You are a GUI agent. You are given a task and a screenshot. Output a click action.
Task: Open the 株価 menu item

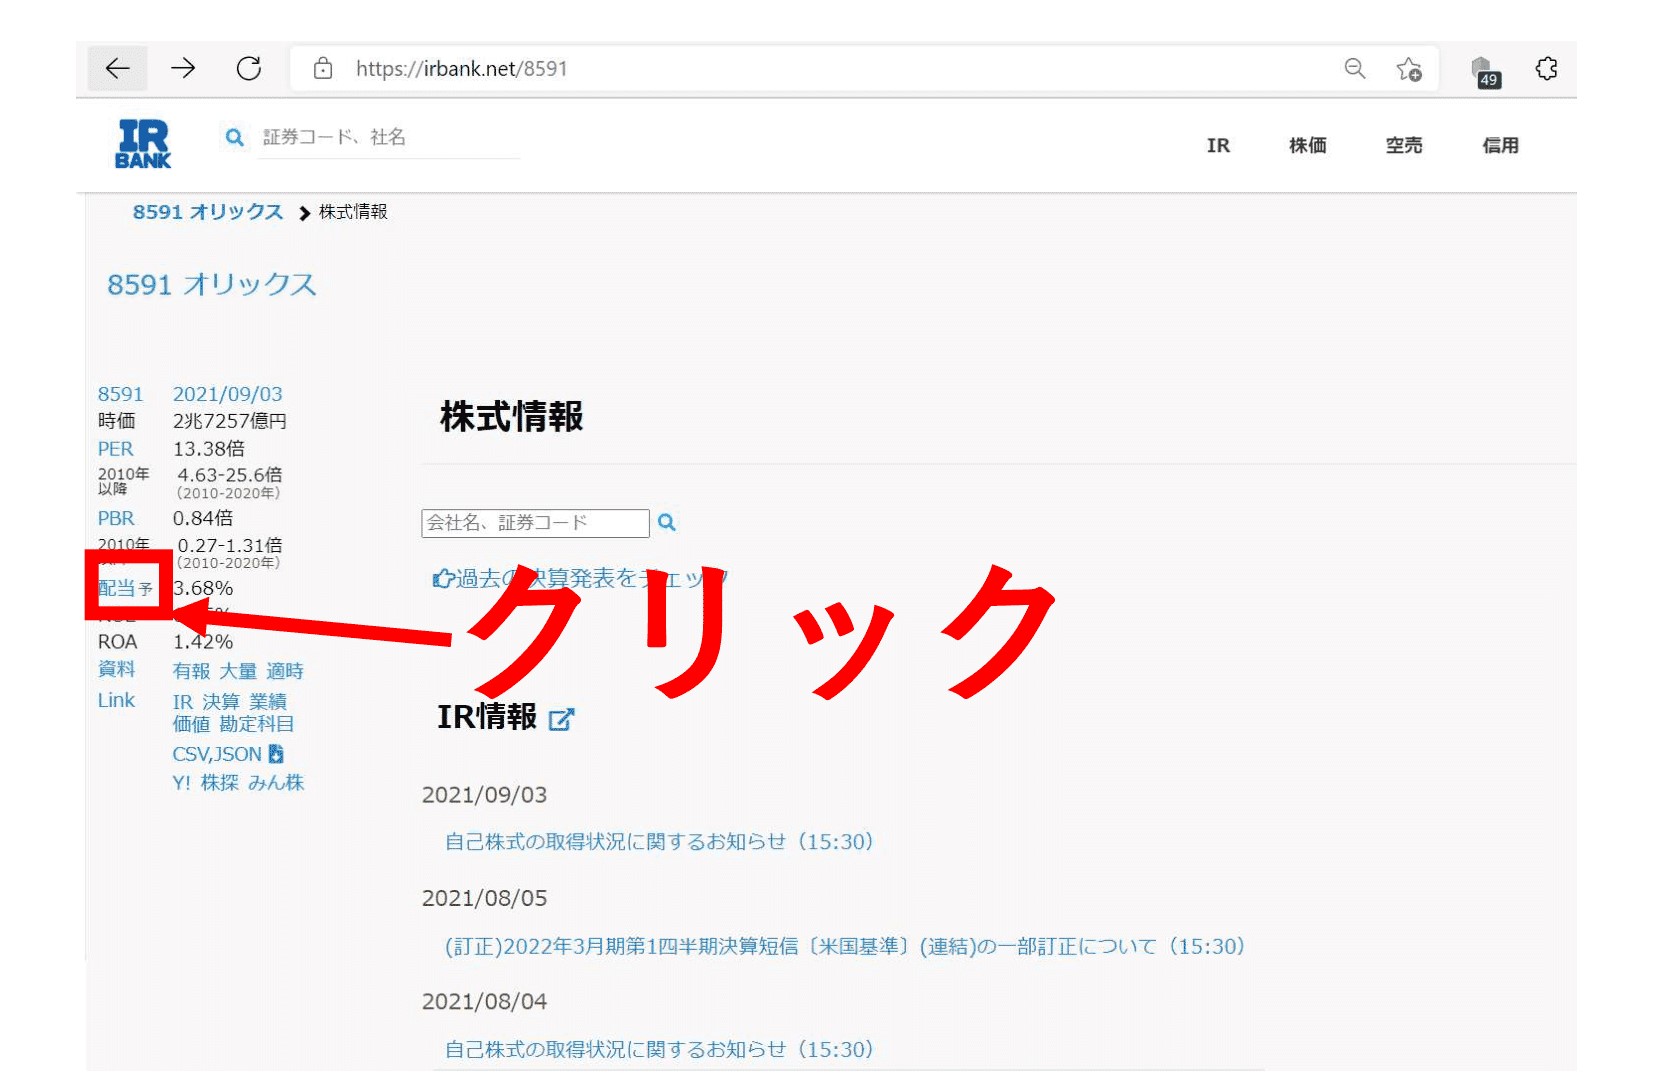(x=1307, y=145)
